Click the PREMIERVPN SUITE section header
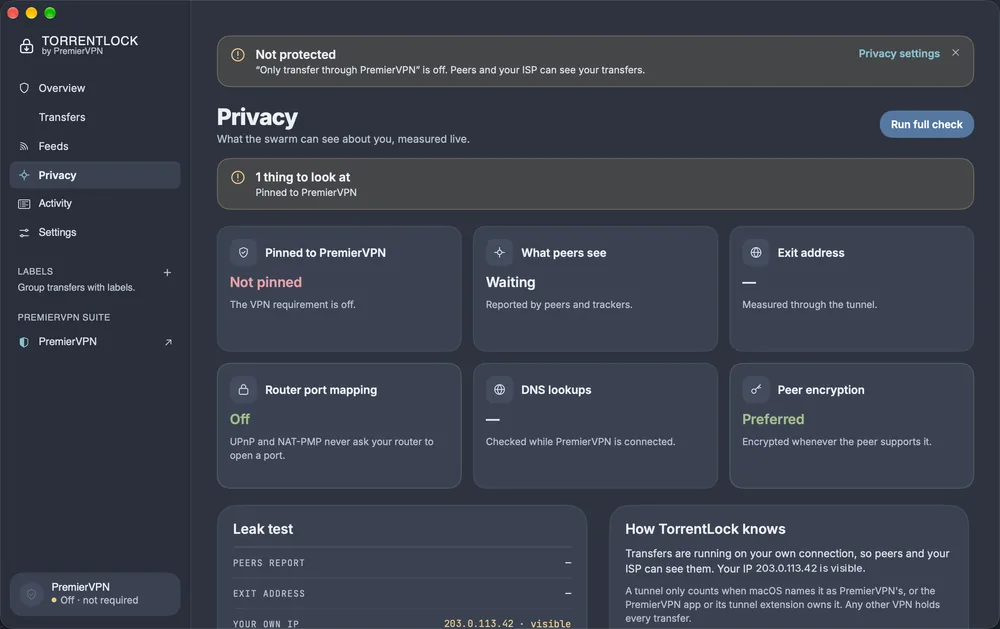The width and height of the screenshot is (1000, 629). coord(64,317)
